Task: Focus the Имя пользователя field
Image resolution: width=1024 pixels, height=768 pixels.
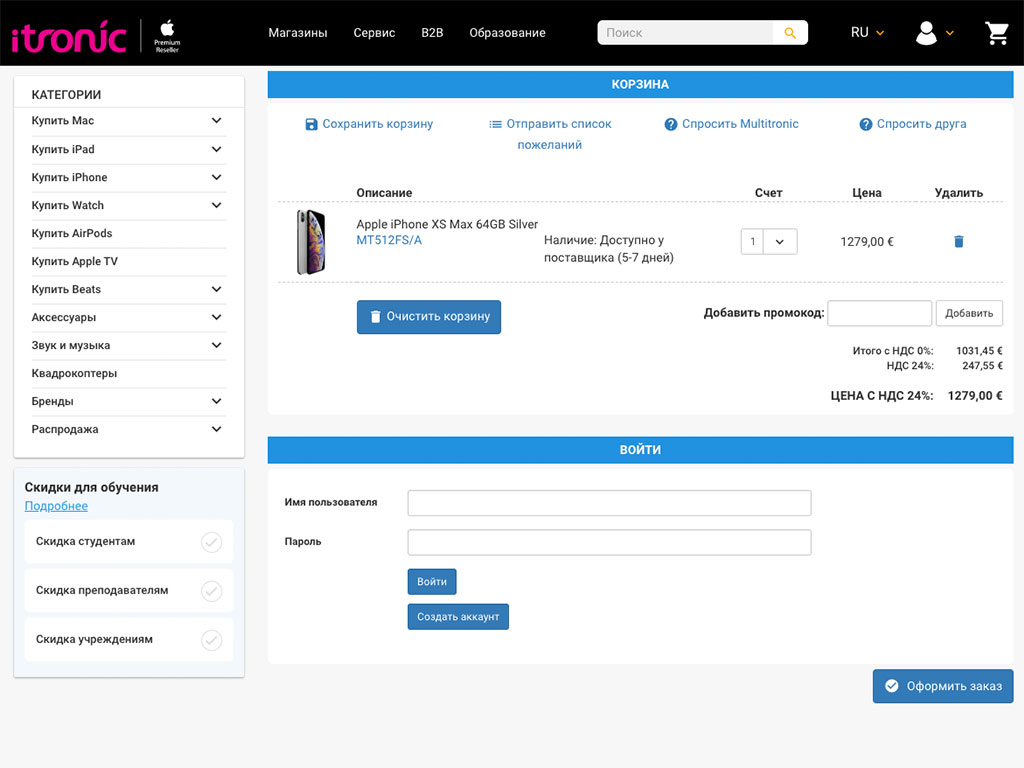Action: pyautogui.click(x=609, y=504)
